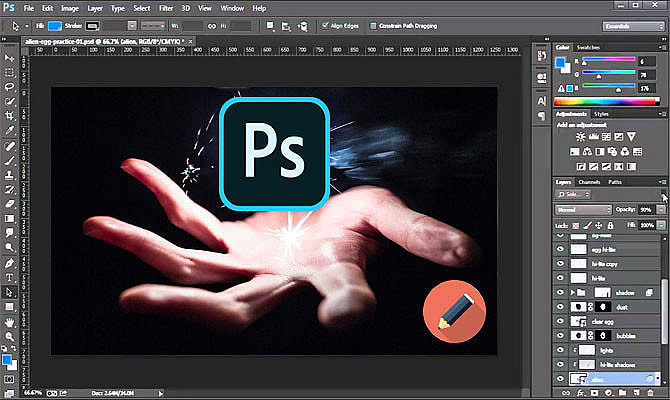This screenshot has height=400, width=670.
Task: Add a Levels adjustment
Action: click(x=594, y=137)
